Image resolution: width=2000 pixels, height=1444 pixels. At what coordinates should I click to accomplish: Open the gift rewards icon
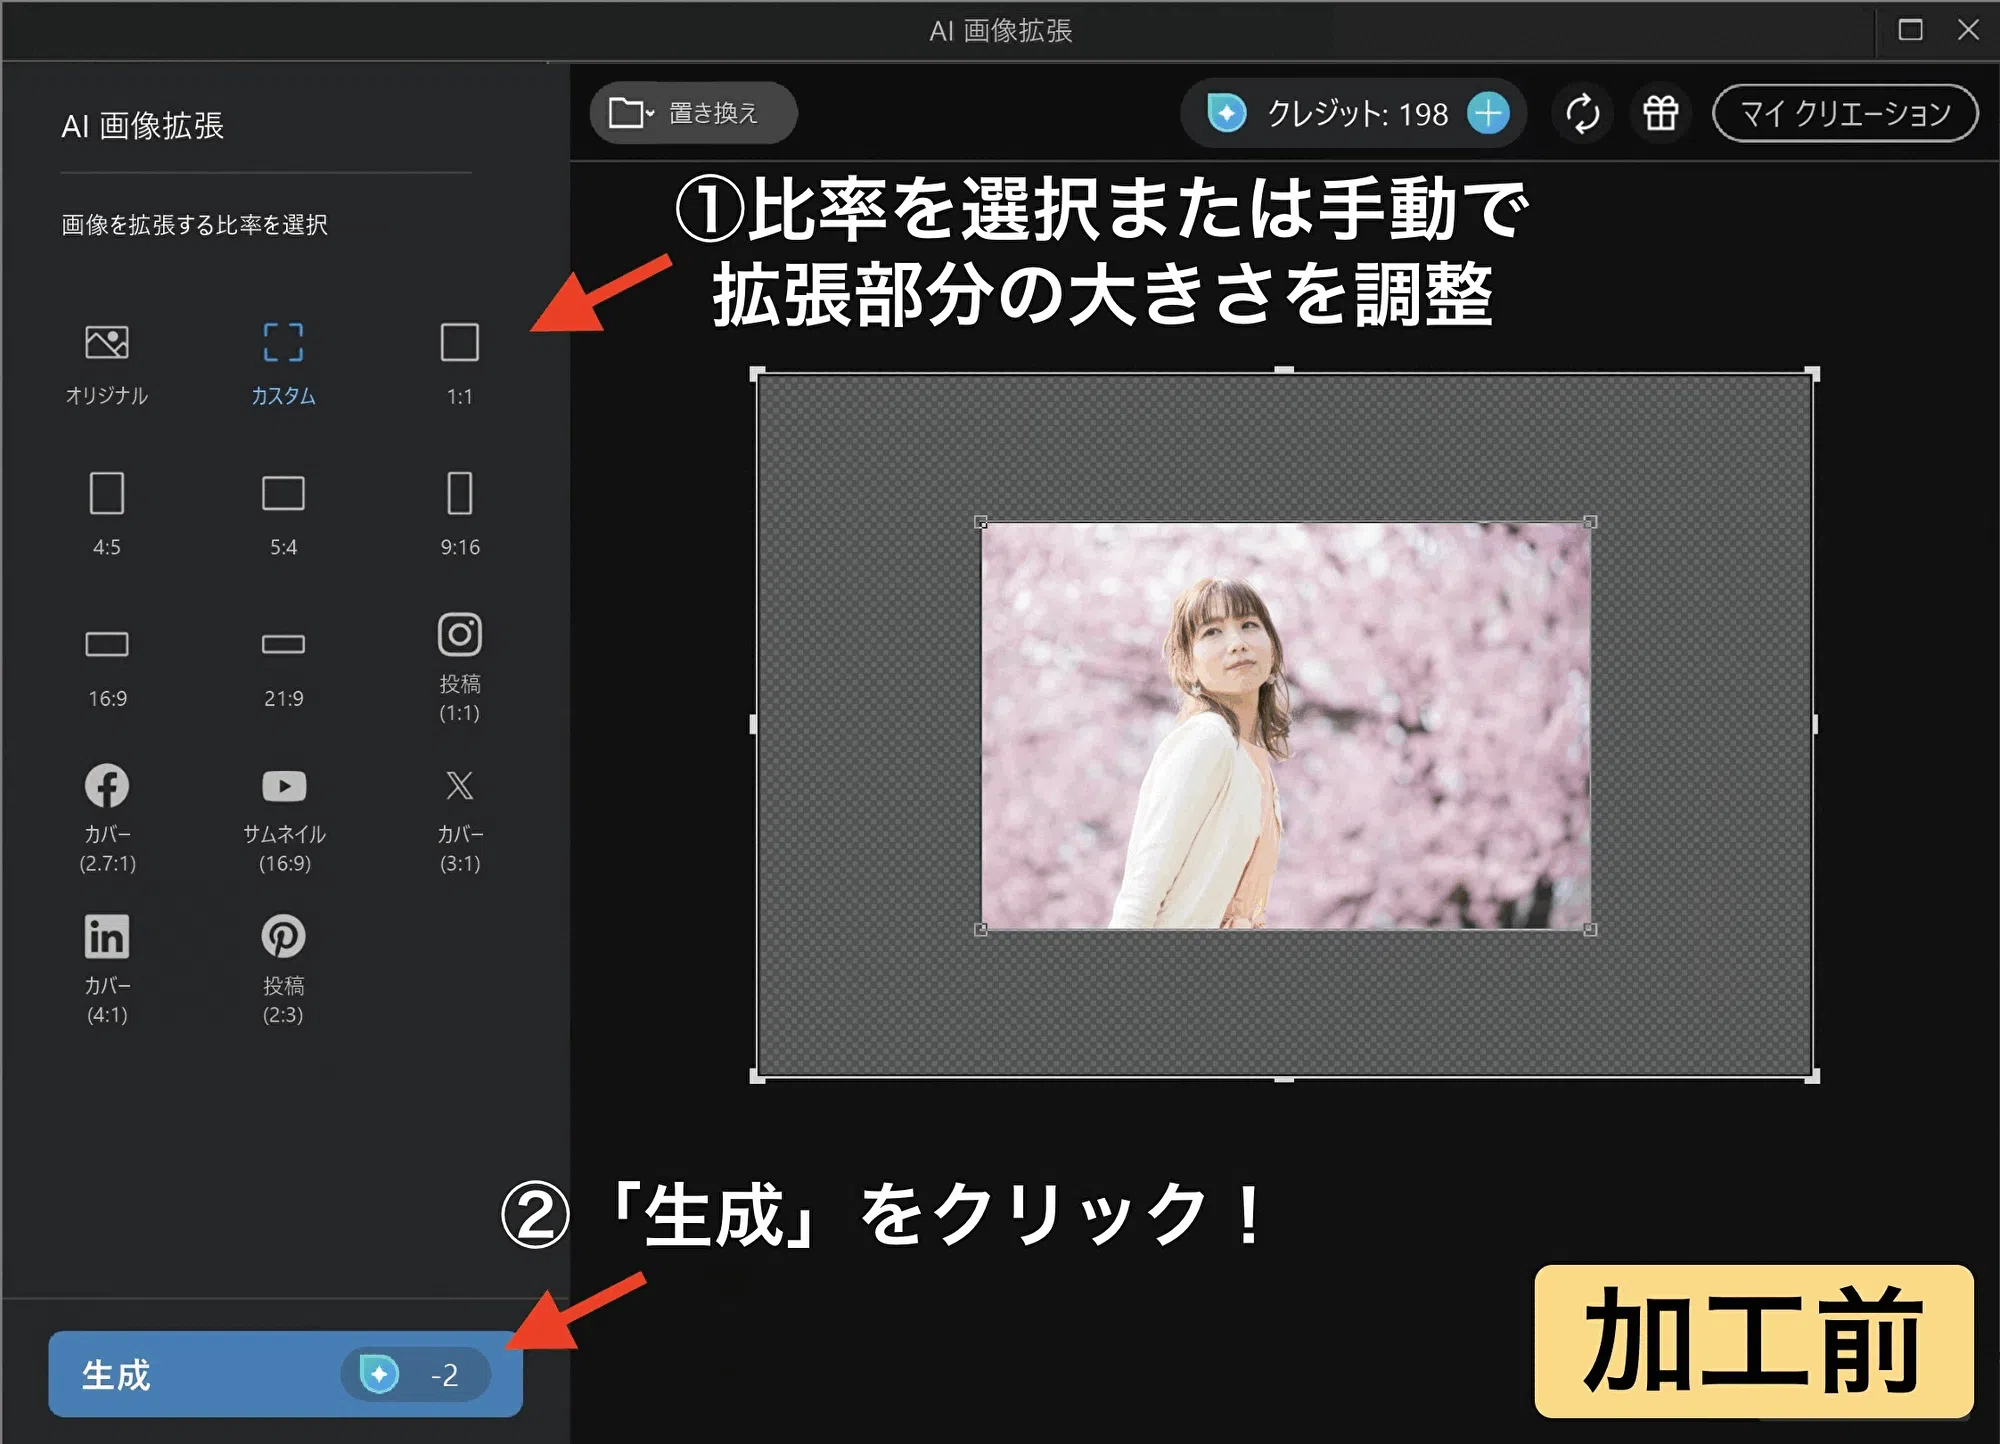coord(1660,113)
